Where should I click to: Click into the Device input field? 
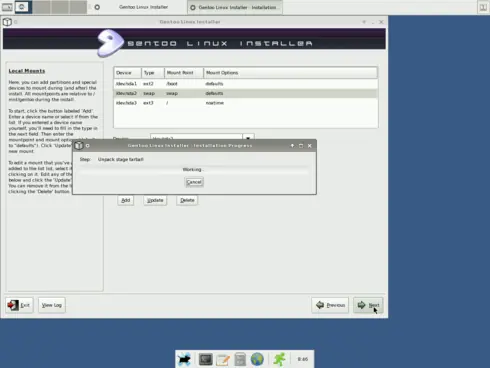coord(196,137)
